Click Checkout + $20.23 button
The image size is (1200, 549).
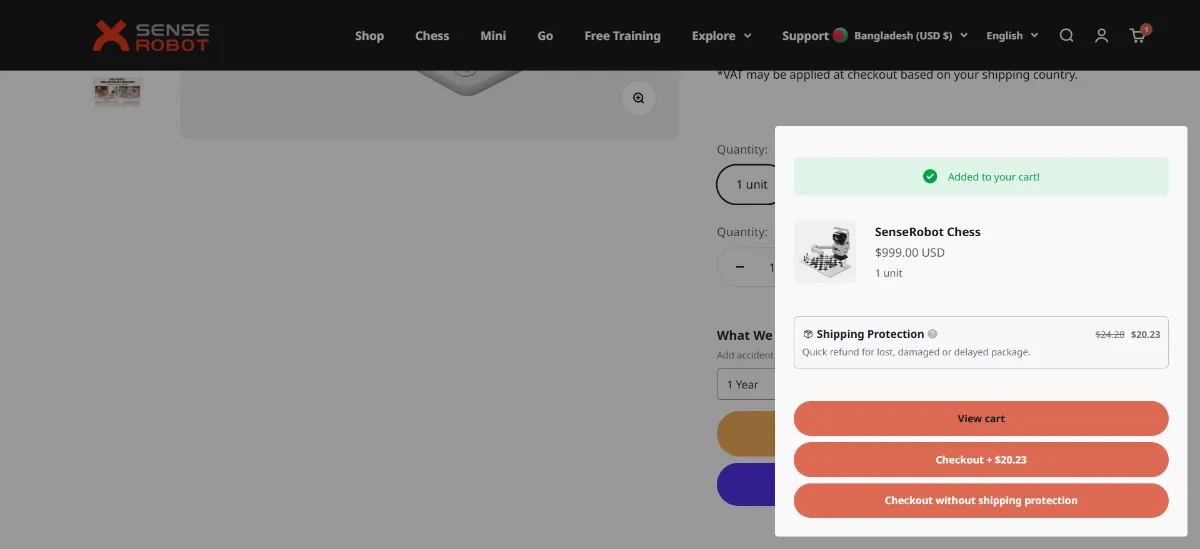[981, 459]
